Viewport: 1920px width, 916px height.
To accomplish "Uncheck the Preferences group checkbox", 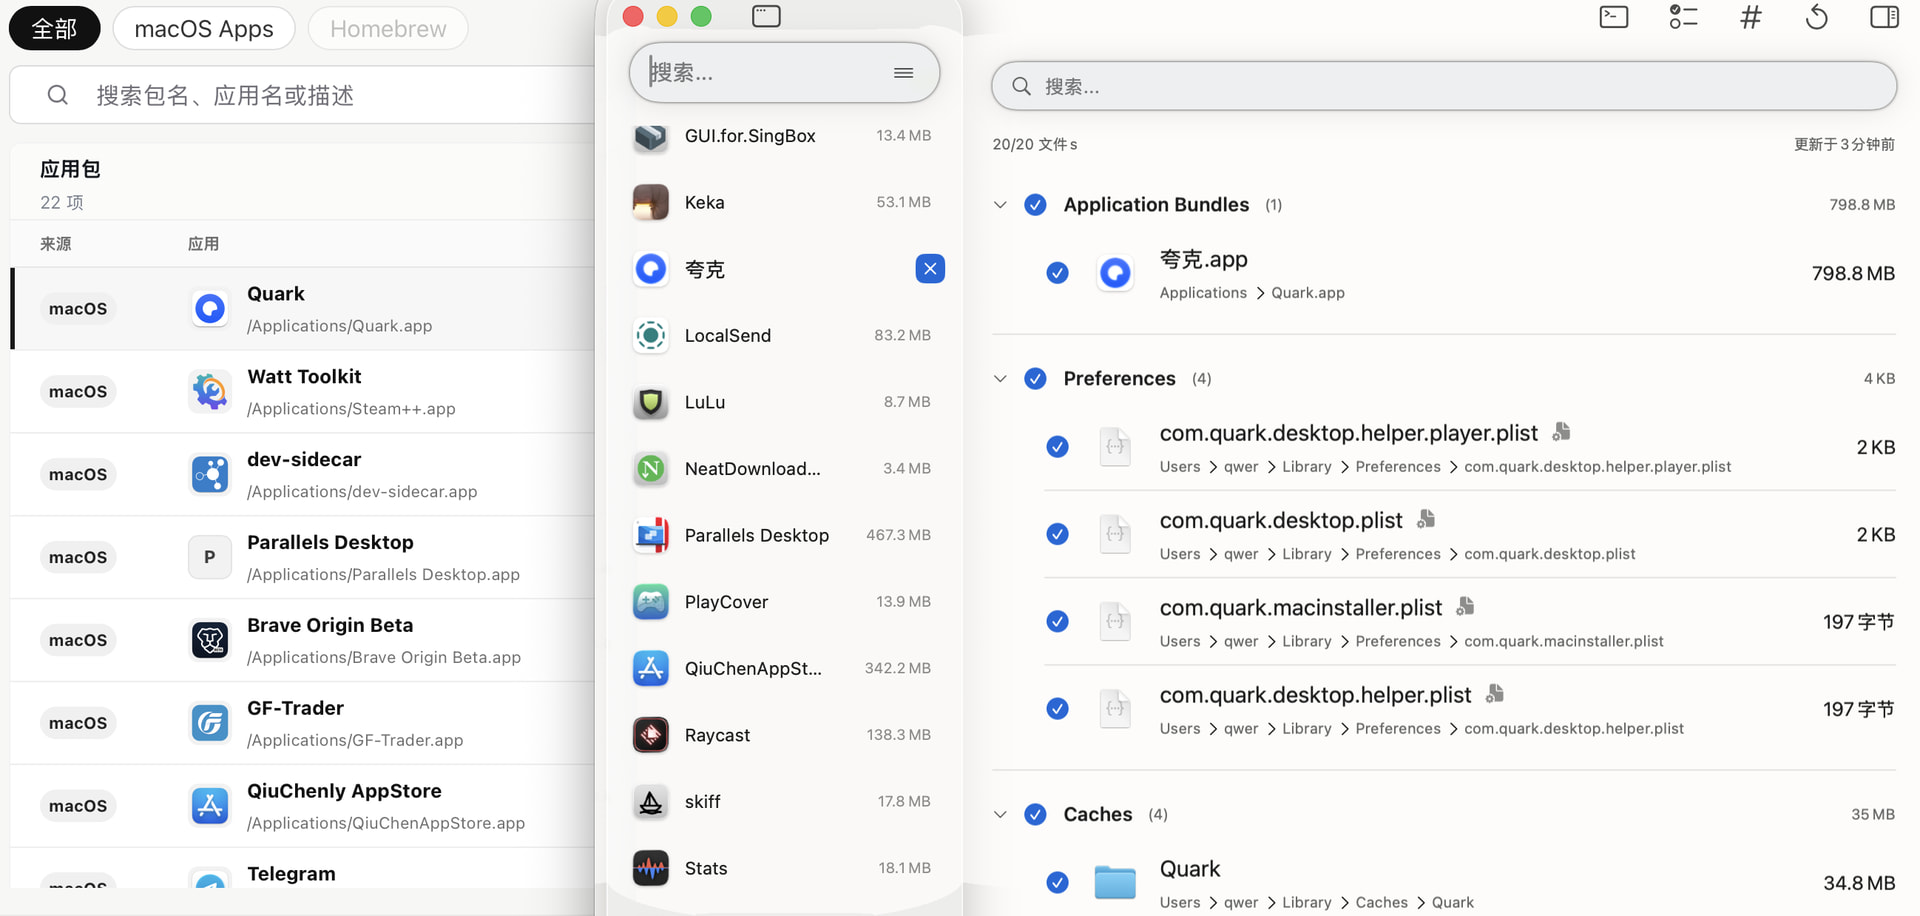I will click(1036, 379).
